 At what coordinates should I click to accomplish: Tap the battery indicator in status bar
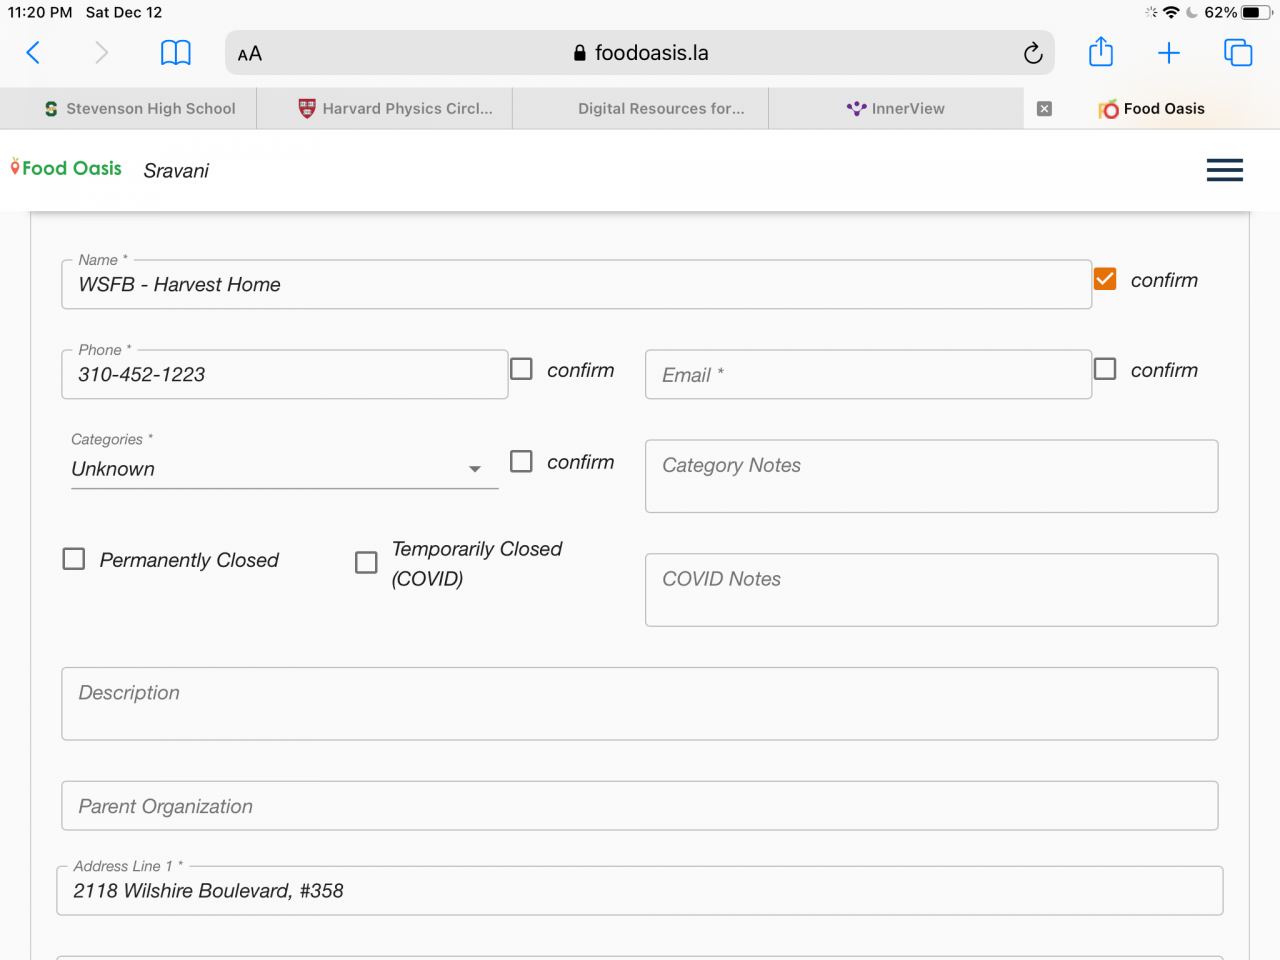[x=1257, y=13]
